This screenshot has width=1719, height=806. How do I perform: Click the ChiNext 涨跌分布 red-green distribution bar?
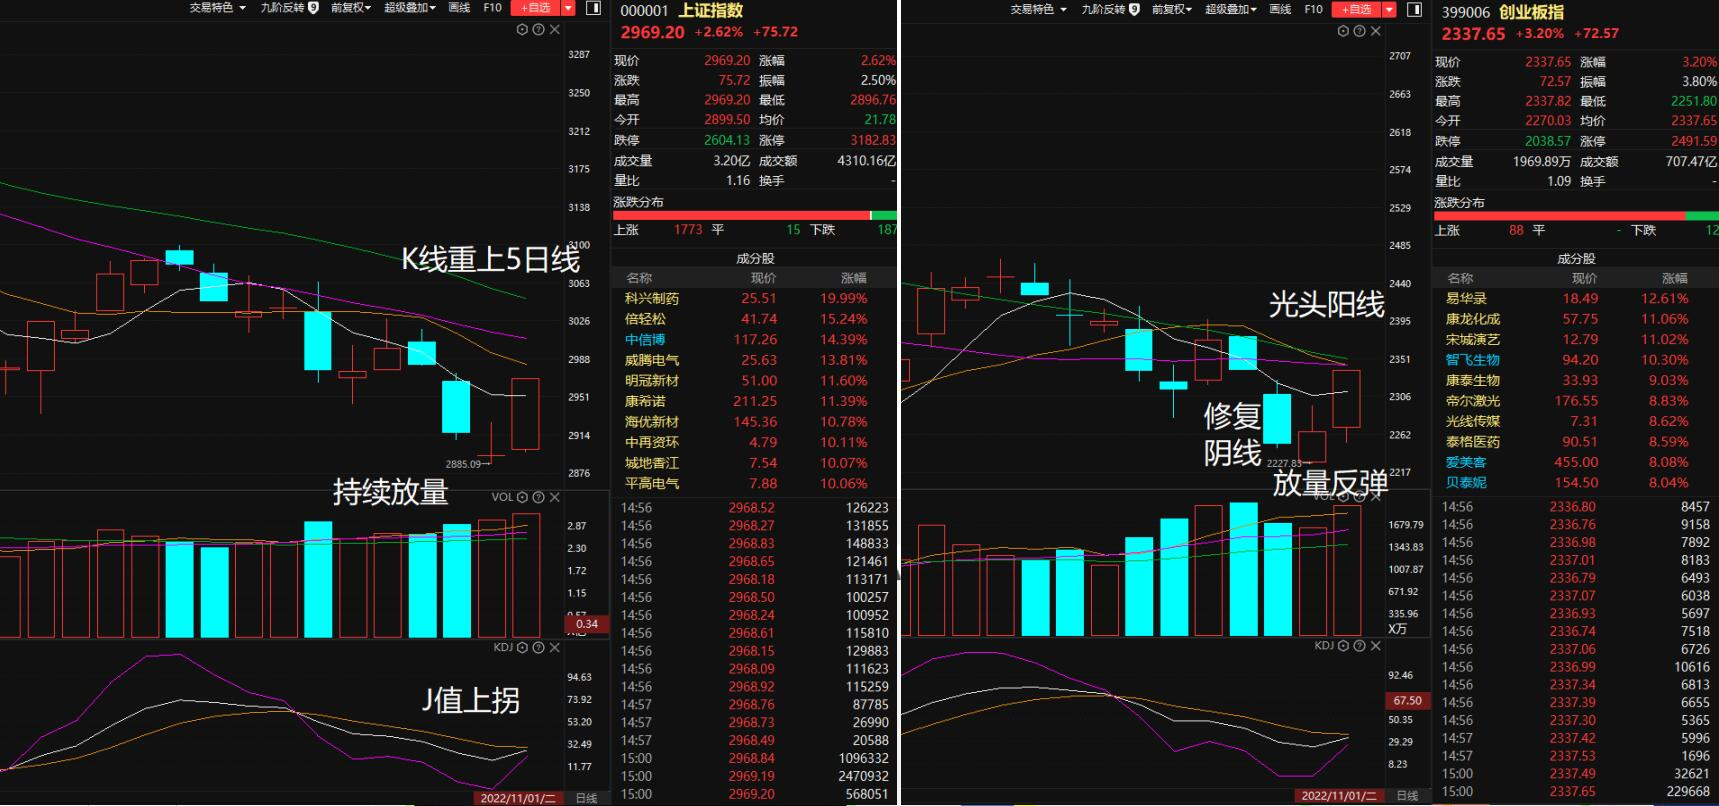pyautogui.click(x=1576, y=216)
